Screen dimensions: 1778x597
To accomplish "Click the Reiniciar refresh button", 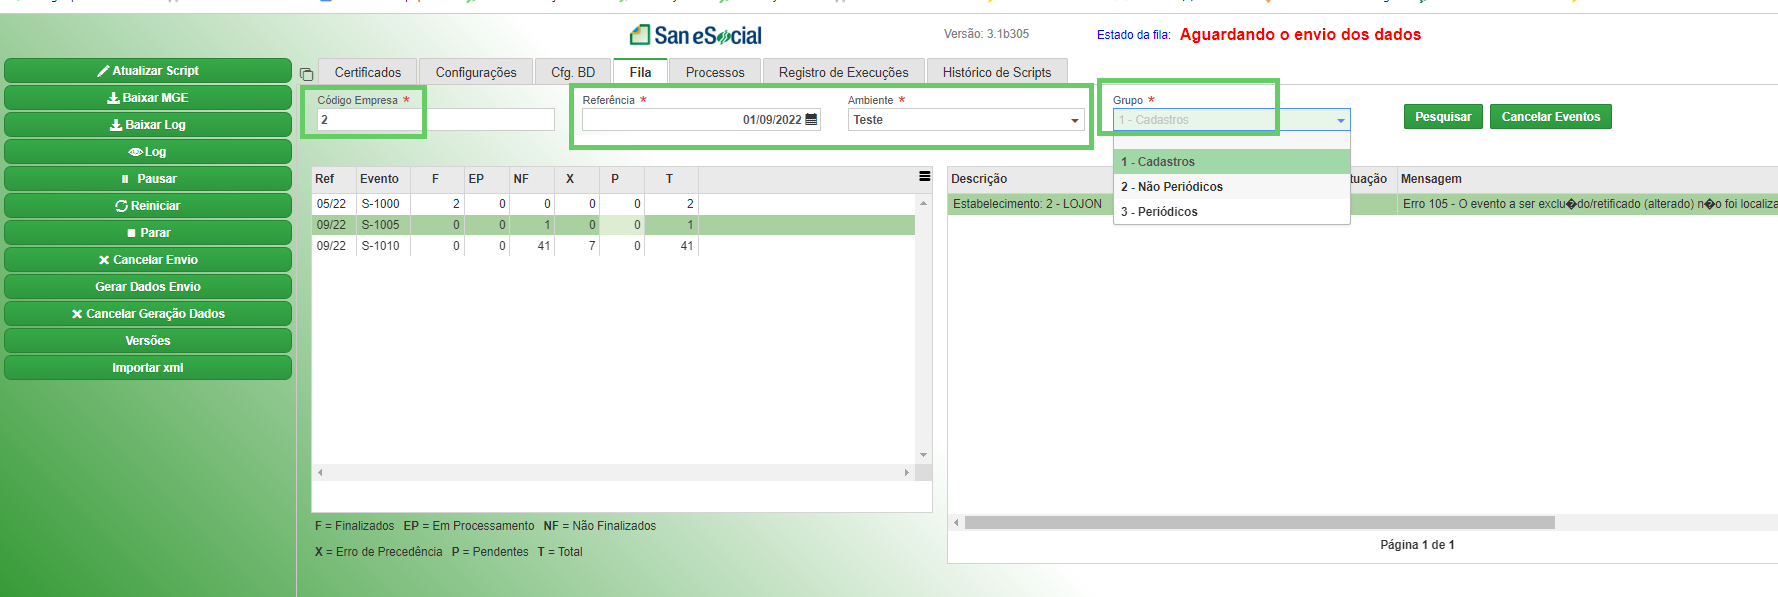I will [148, 206].
